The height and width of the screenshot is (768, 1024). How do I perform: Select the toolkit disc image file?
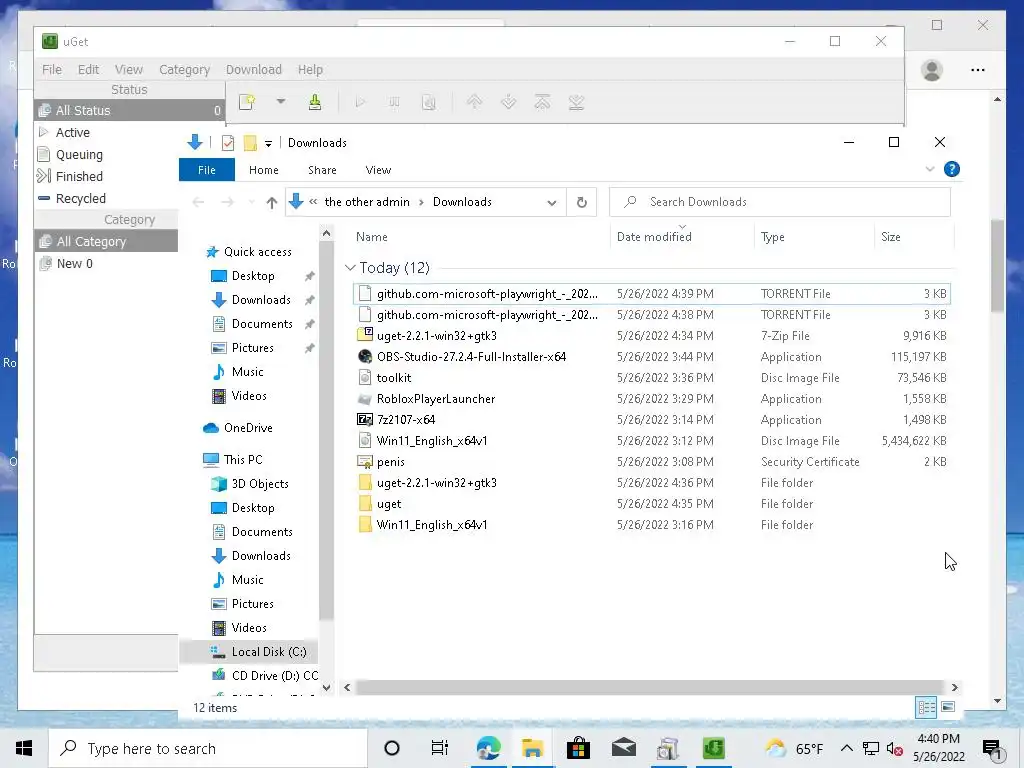651,377
